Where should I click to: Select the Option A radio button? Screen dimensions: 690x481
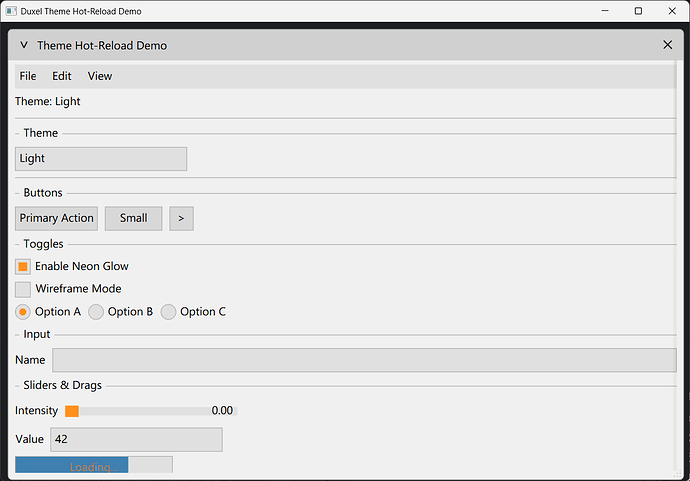23,312
